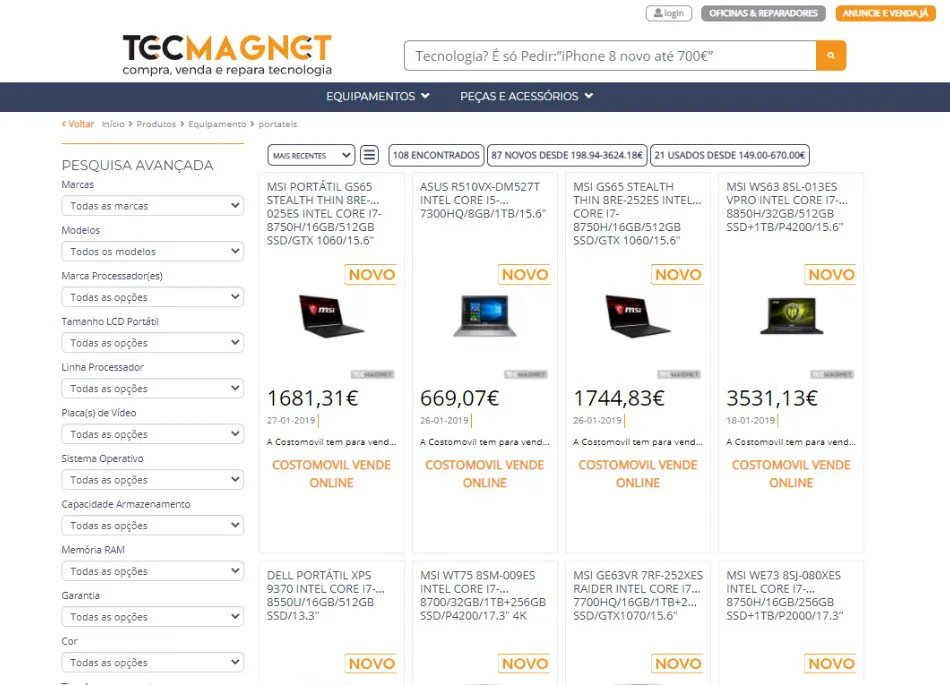Click the 669,07€ price
The width and height of the screenshot is (950, 685).
(460, 398)
